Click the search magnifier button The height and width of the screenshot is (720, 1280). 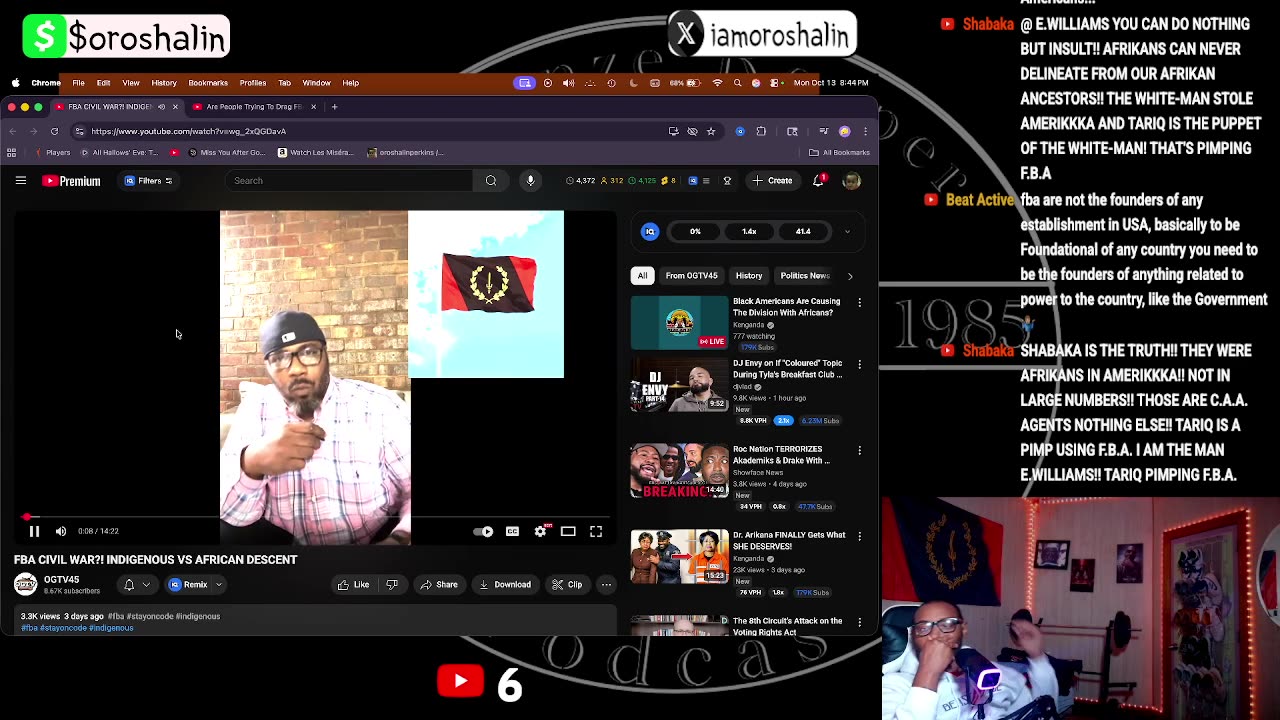[x=491, y=181]
